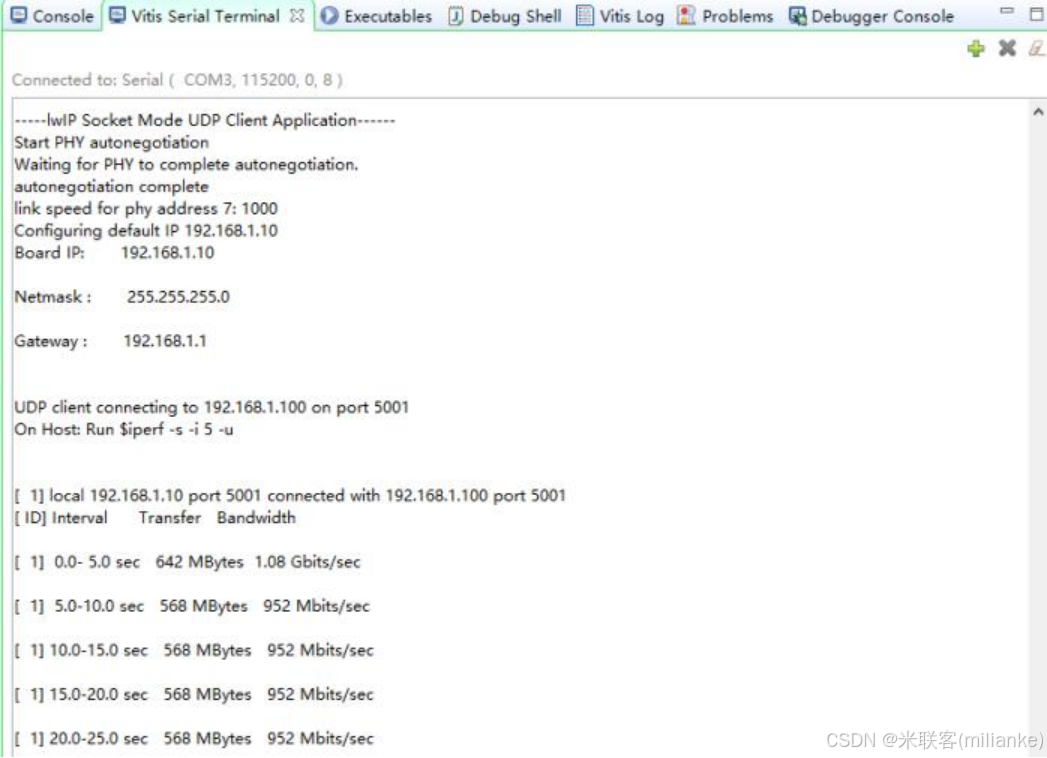The height and width of the screenshot is (758, 1047).
Task: Click the Console tab's monitor icon
Action: click(x=20, y=16)
